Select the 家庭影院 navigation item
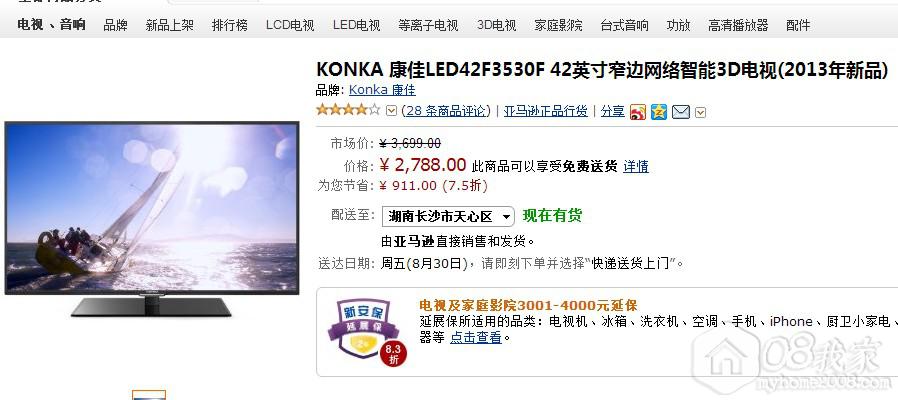898x400 pixels. pos(558,25)
